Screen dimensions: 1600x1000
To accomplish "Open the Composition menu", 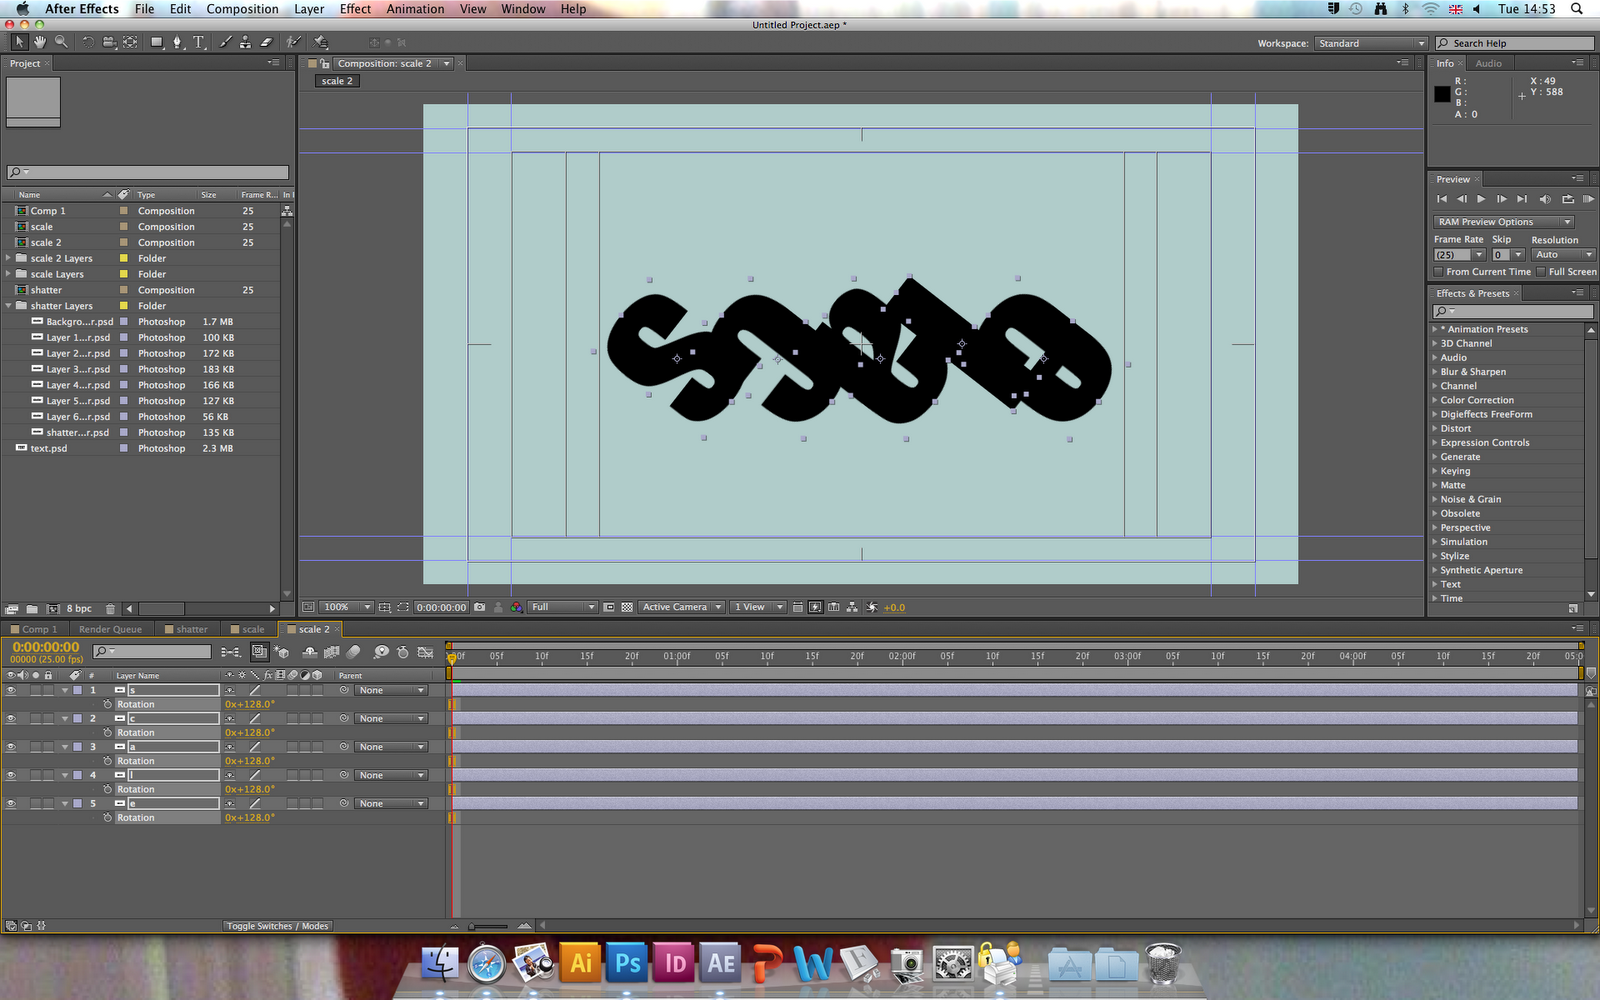I will coord(243,9).
